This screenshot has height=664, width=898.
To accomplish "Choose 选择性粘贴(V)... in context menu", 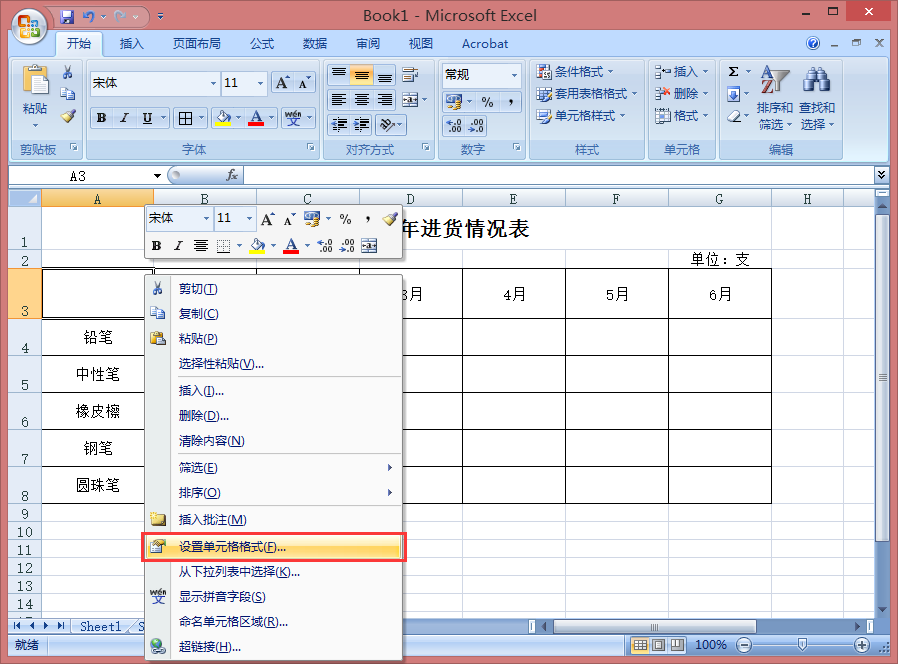I will coord(274,364).
